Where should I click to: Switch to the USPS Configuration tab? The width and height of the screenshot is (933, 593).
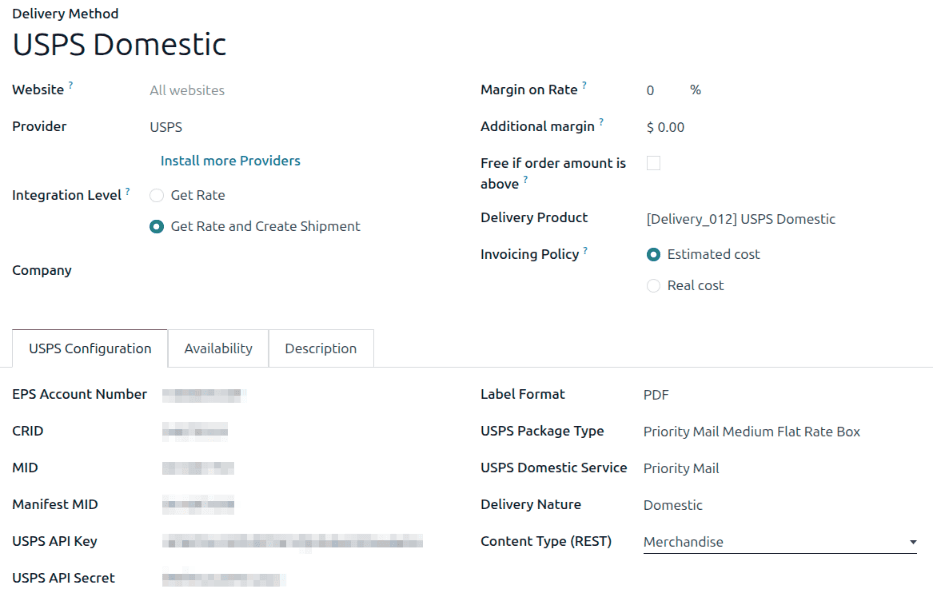click(90, 349)
